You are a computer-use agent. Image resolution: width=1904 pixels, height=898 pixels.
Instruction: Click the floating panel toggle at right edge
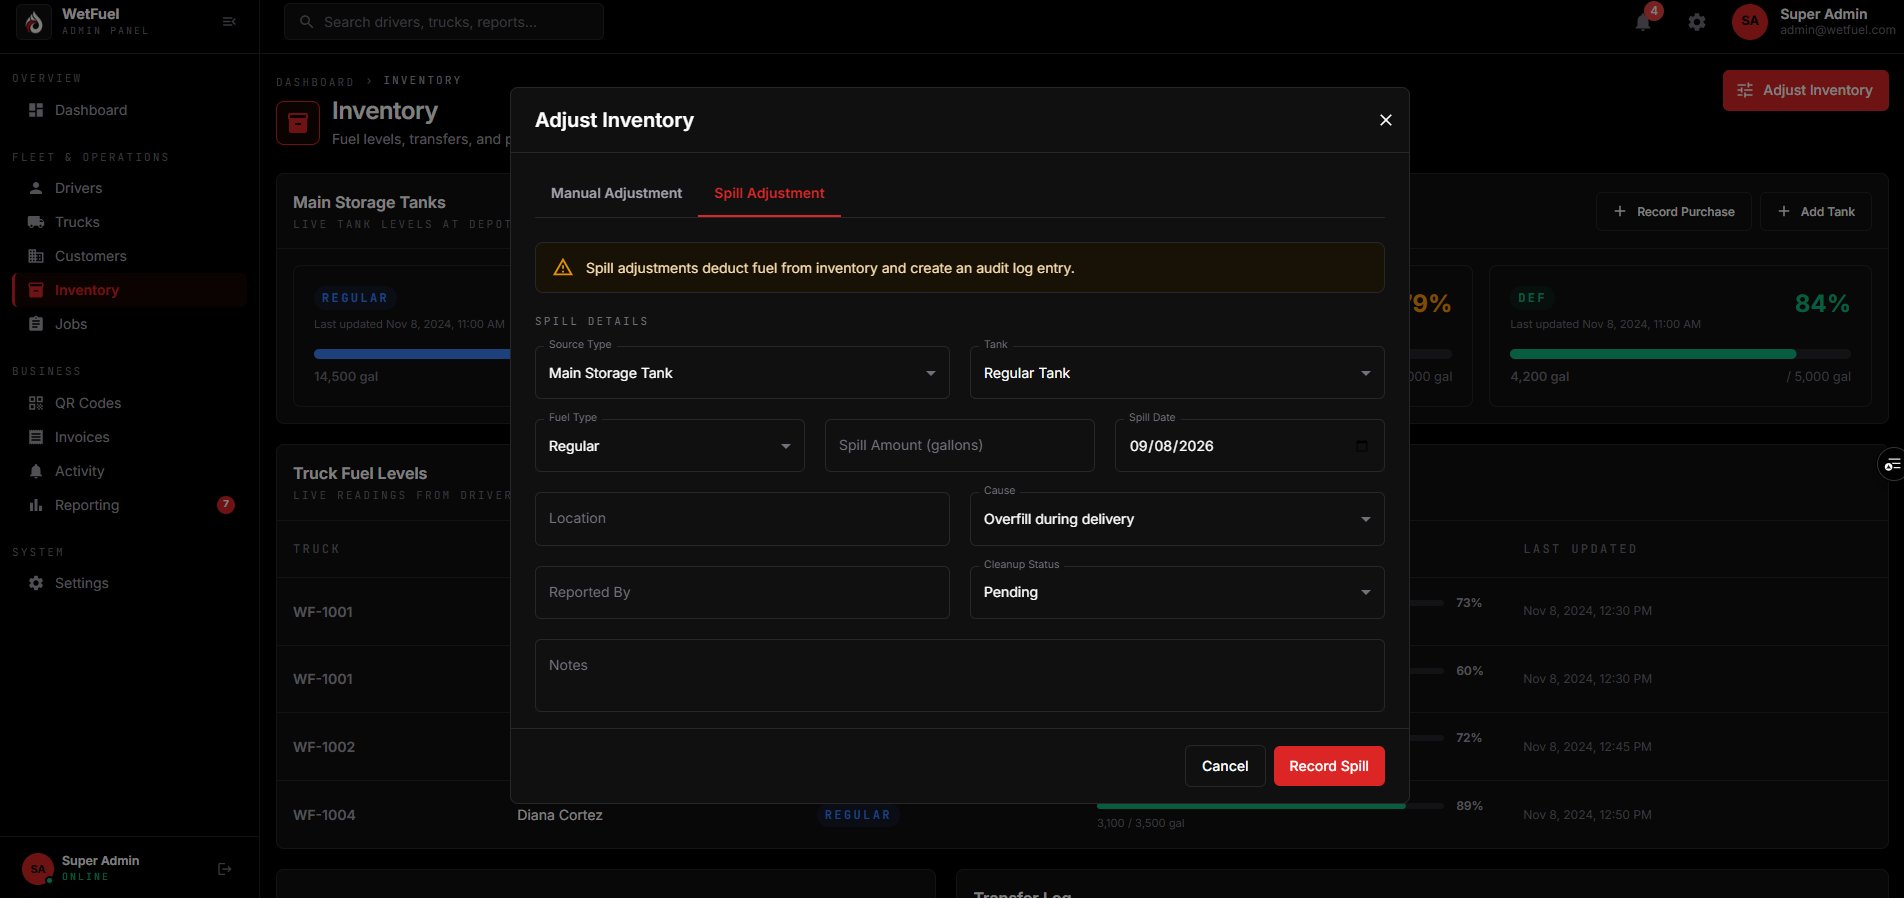tap(1892, 464)
